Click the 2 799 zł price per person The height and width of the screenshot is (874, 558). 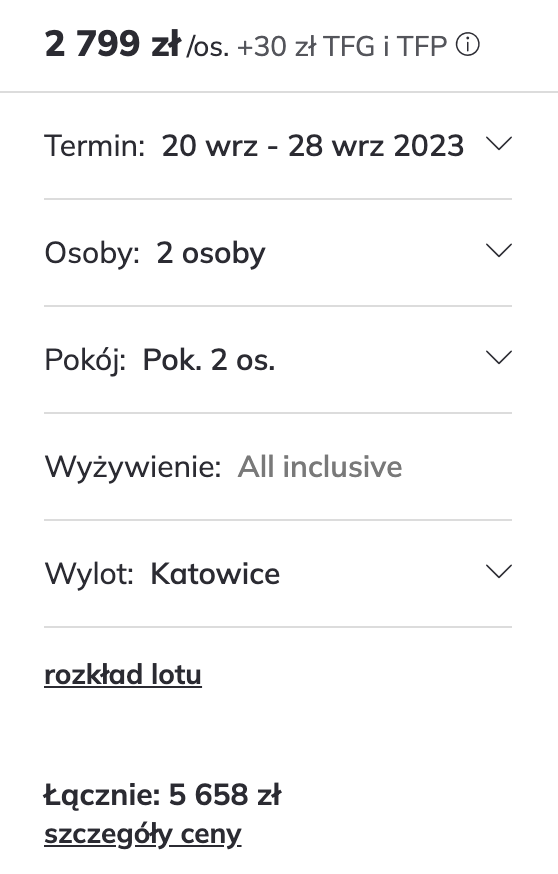113,44
